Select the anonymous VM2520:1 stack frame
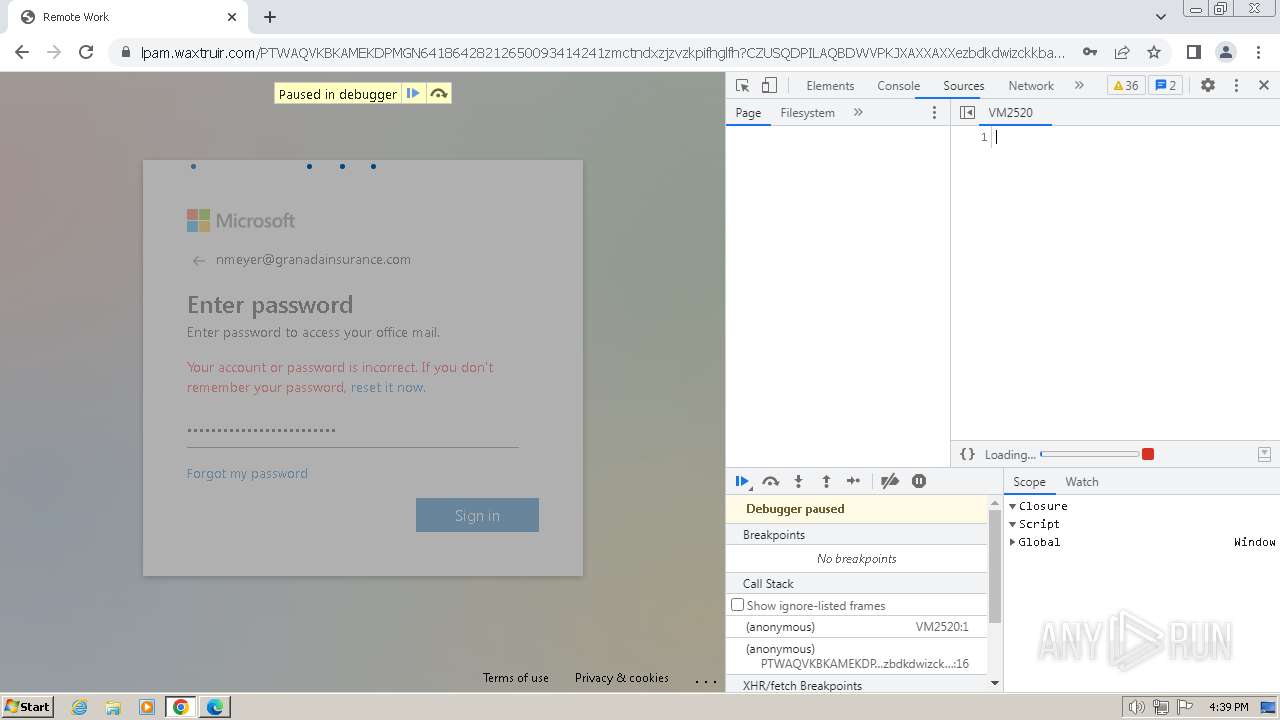 pyautogui.click(x=856, y=627)
